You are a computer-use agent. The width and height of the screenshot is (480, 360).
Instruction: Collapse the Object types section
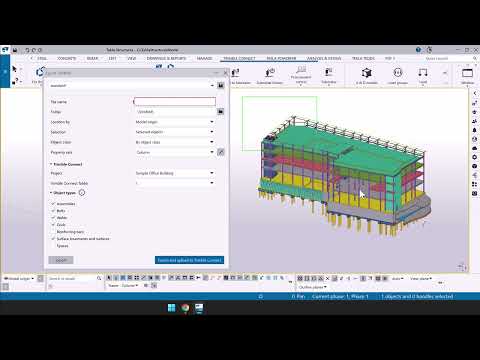tap(51, 193)
